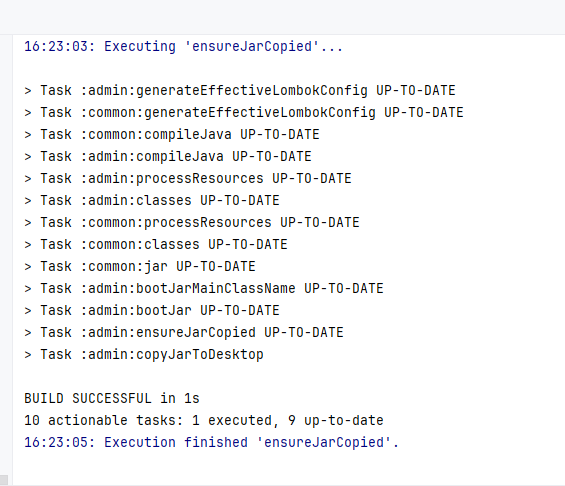Select the admin:processResources task line
565x486 pixels.
click(x=187, y=179)
